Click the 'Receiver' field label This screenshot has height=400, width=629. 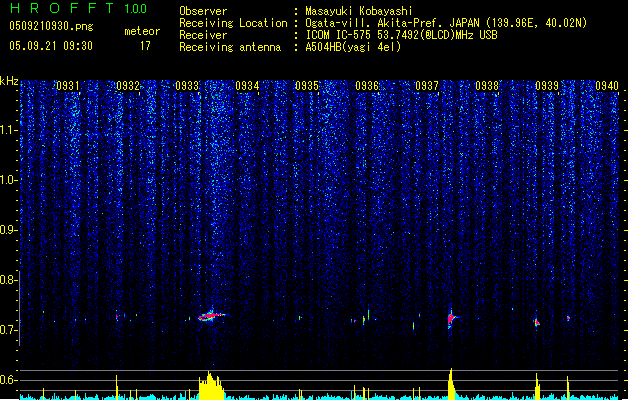(203, 35)
